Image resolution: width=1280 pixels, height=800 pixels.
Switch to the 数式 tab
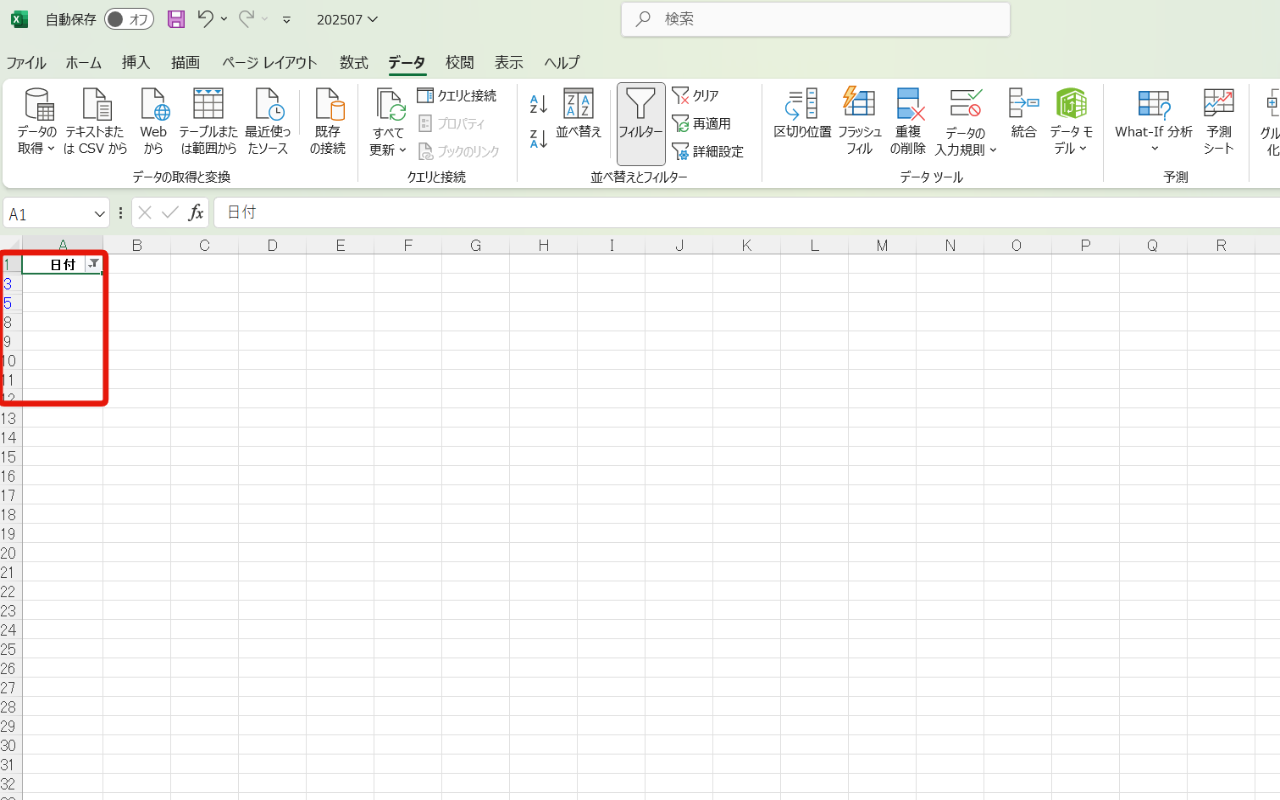353,62
